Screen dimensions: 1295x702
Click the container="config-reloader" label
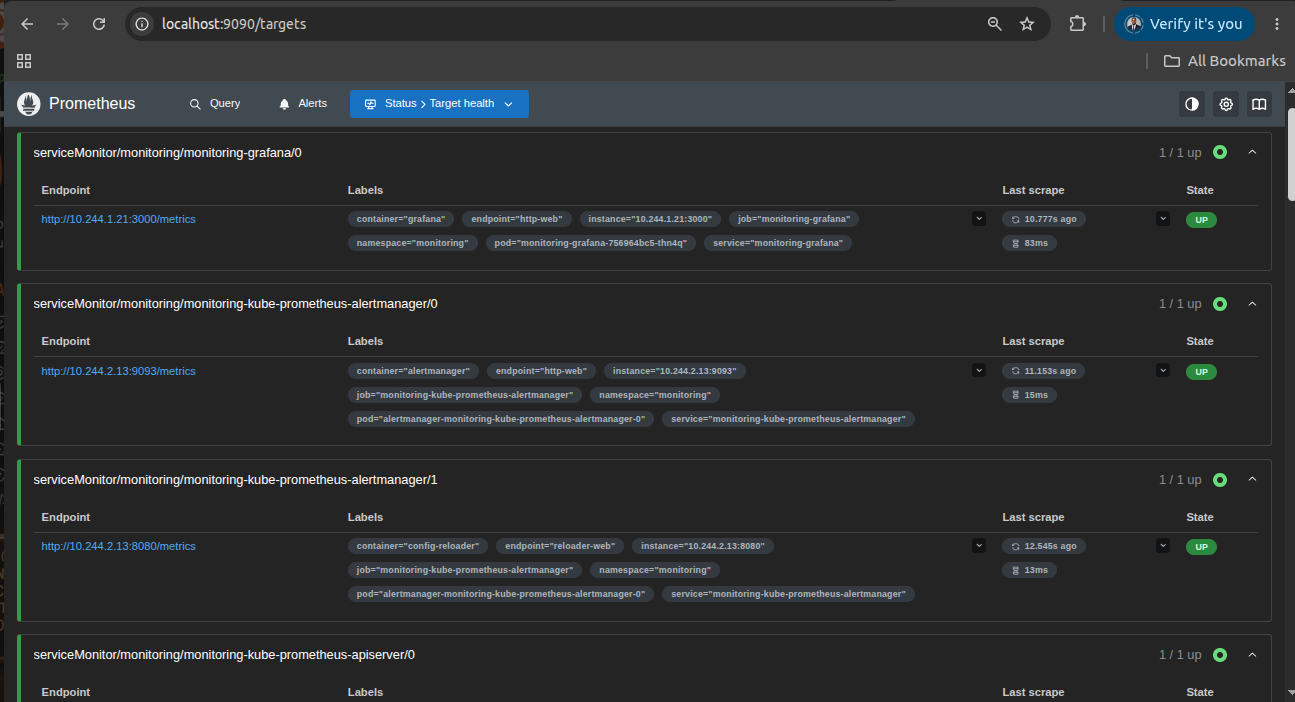coord(418,546)
